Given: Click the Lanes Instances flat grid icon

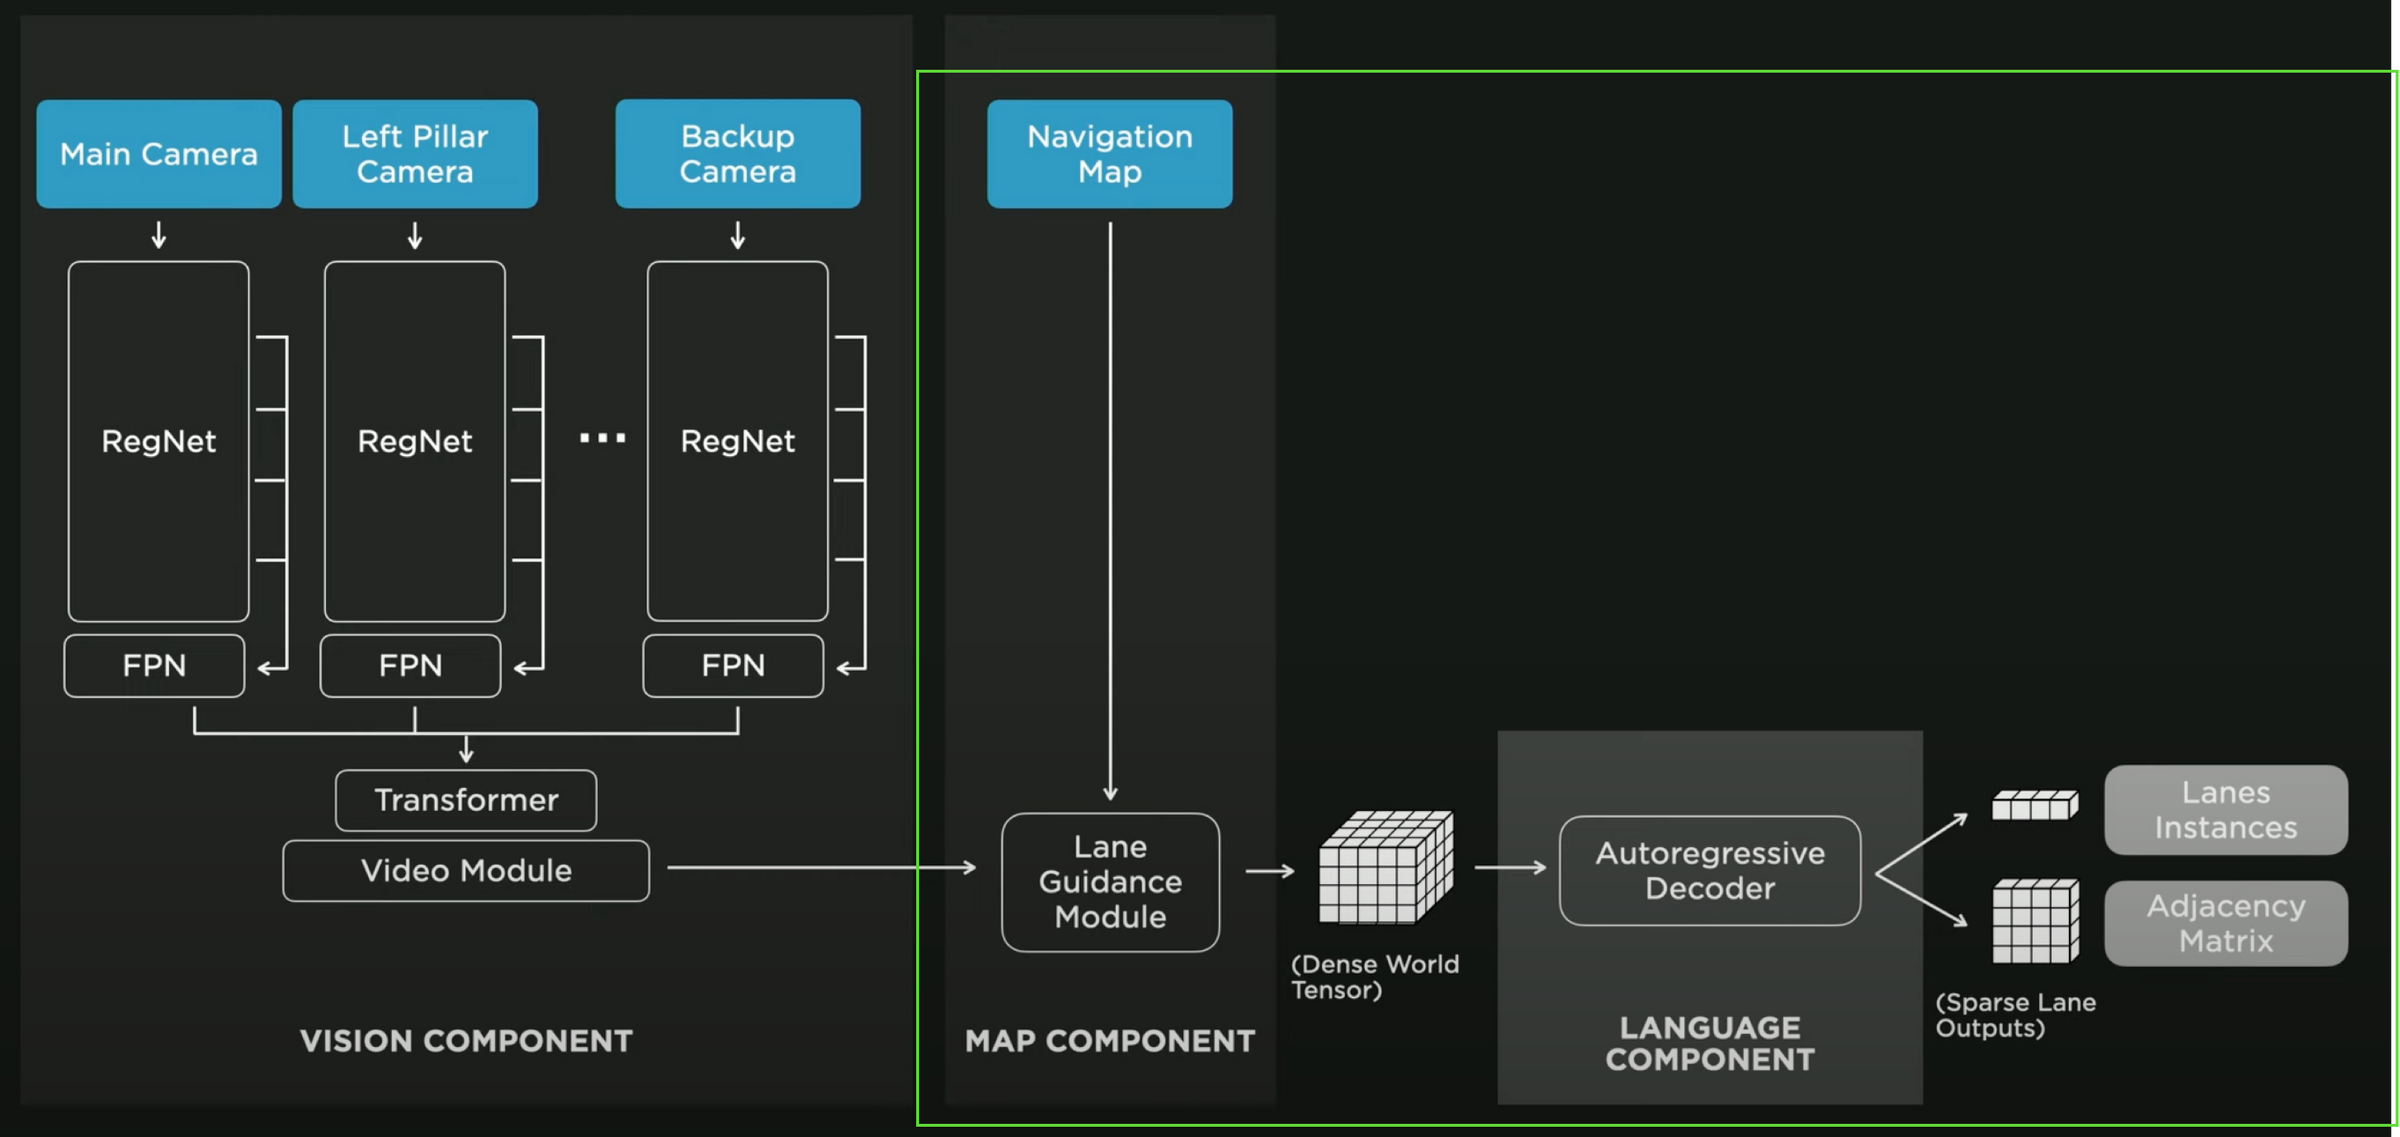Looking at the screenshot, I should coord(2034,805).
